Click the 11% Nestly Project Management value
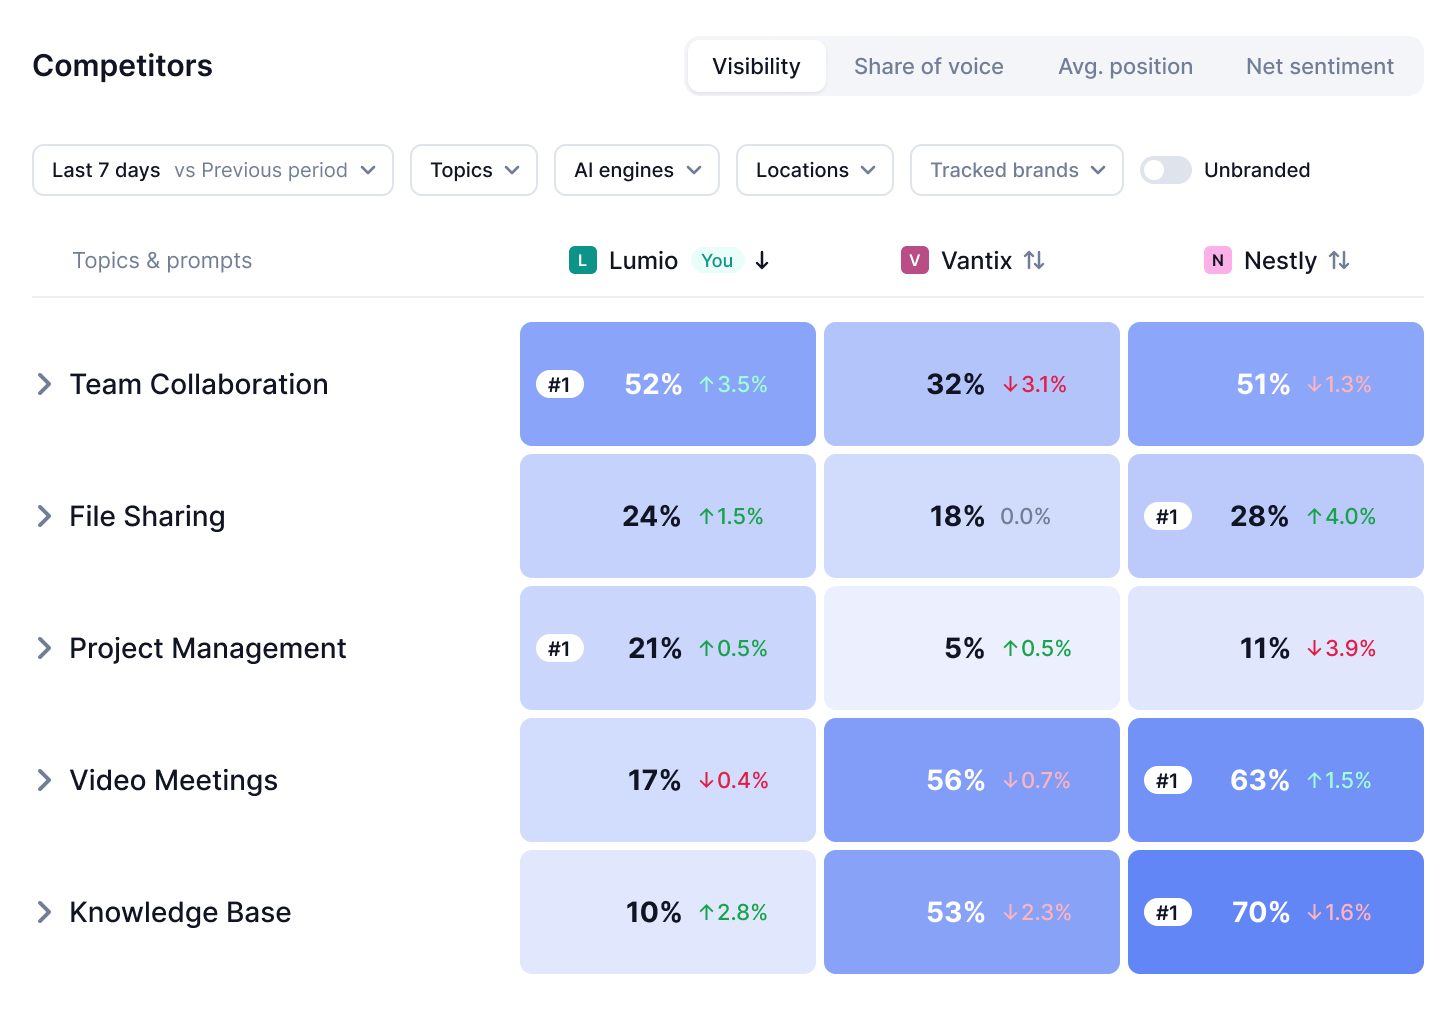Viewport: 1456px width, 1010px height. pyautogui.click(x=1265, y=648)
